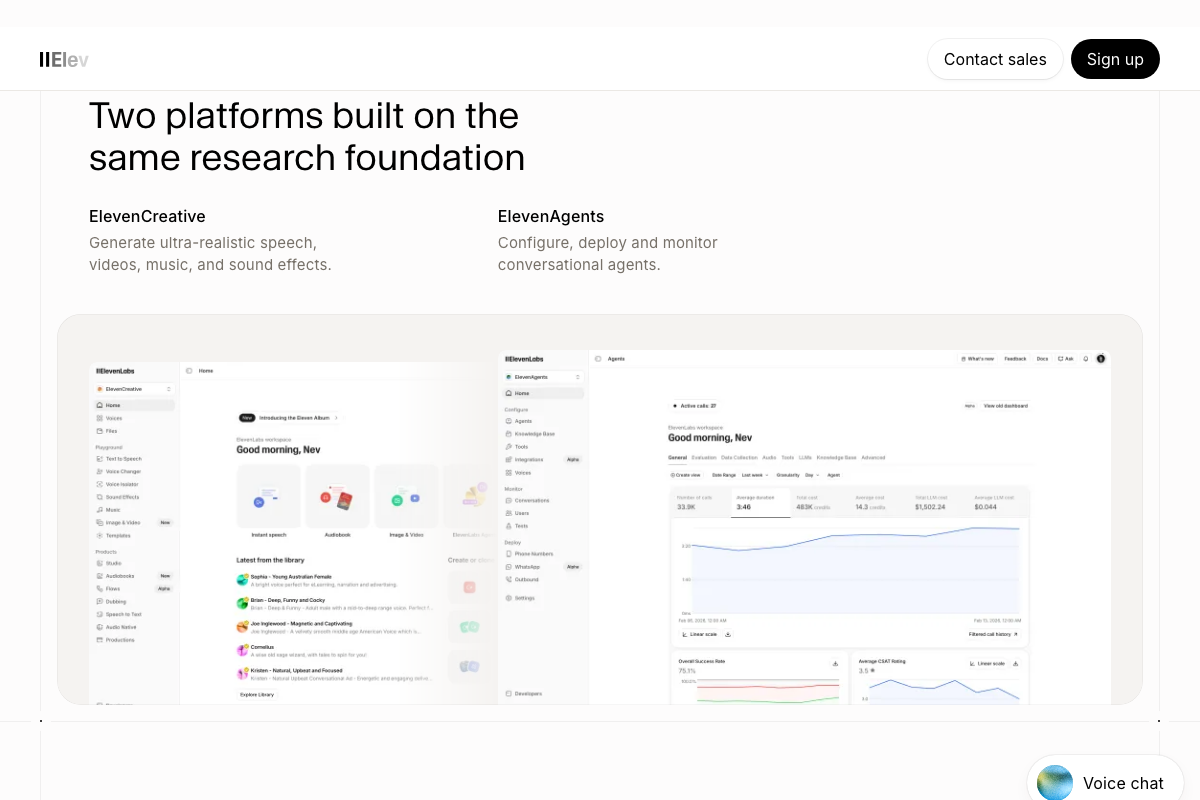Click the Contact sales button
The height and width of the screenshot is (800, 1200).
tap(995, 59)
